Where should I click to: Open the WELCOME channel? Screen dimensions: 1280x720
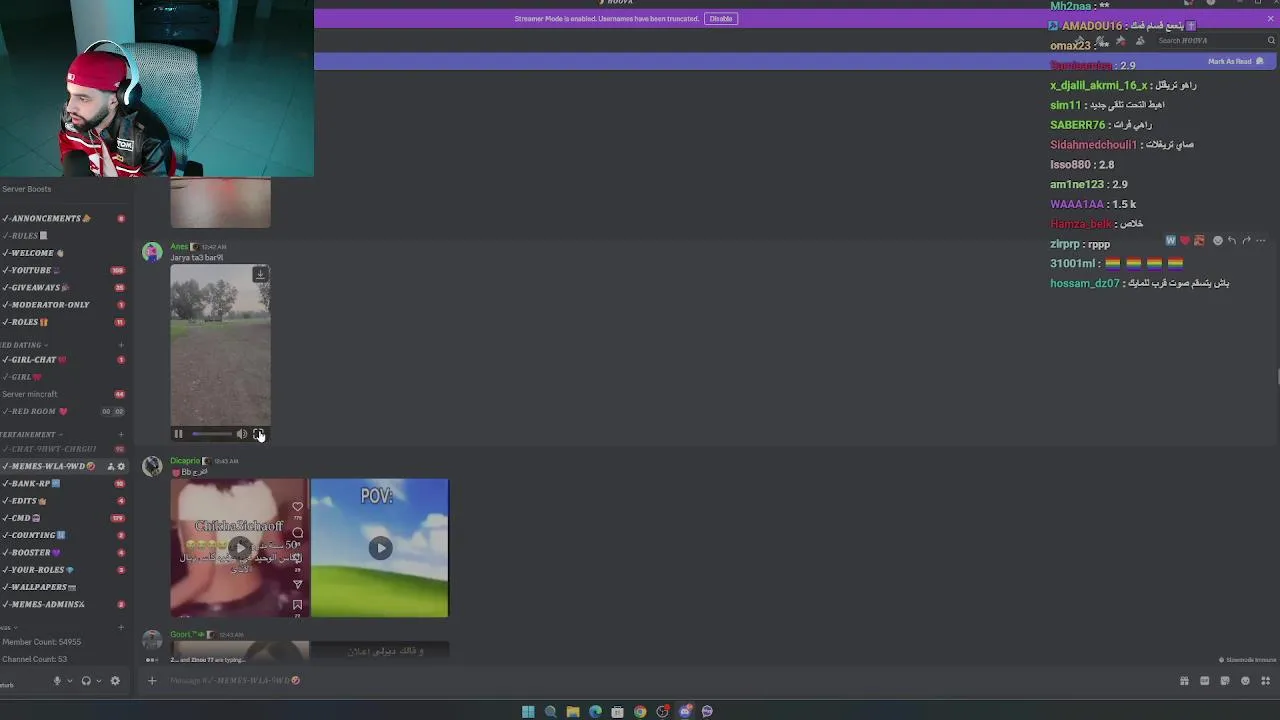pos(62,253)
